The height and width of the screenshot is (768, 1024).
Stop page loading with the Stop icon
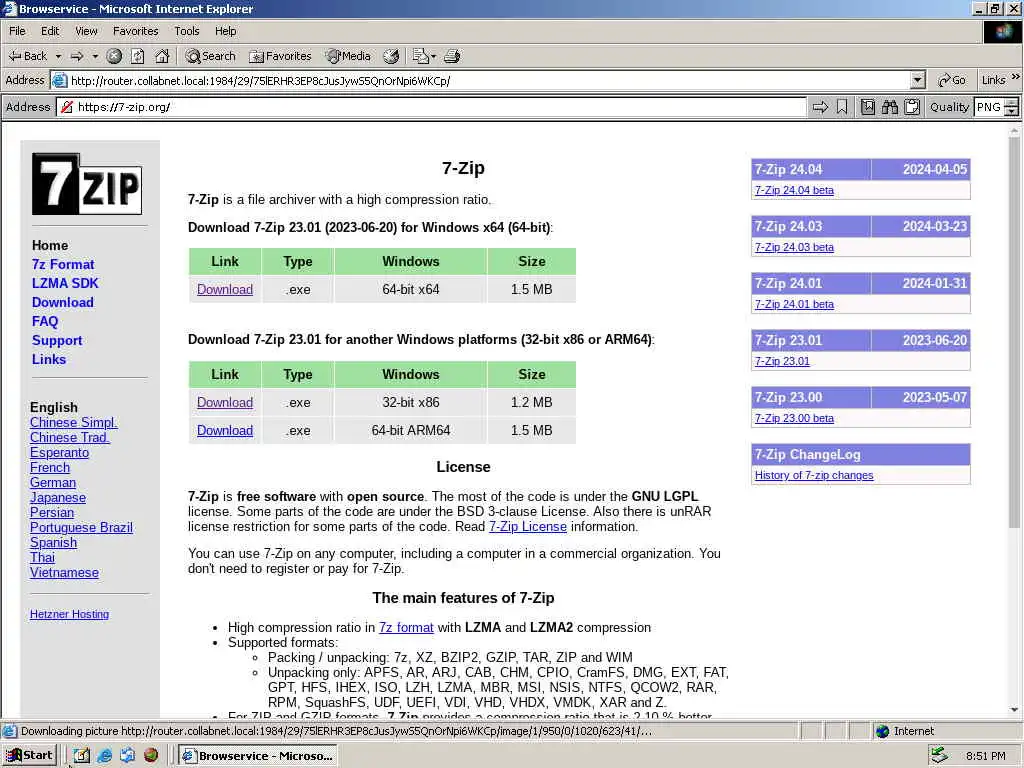pos(114,56)
